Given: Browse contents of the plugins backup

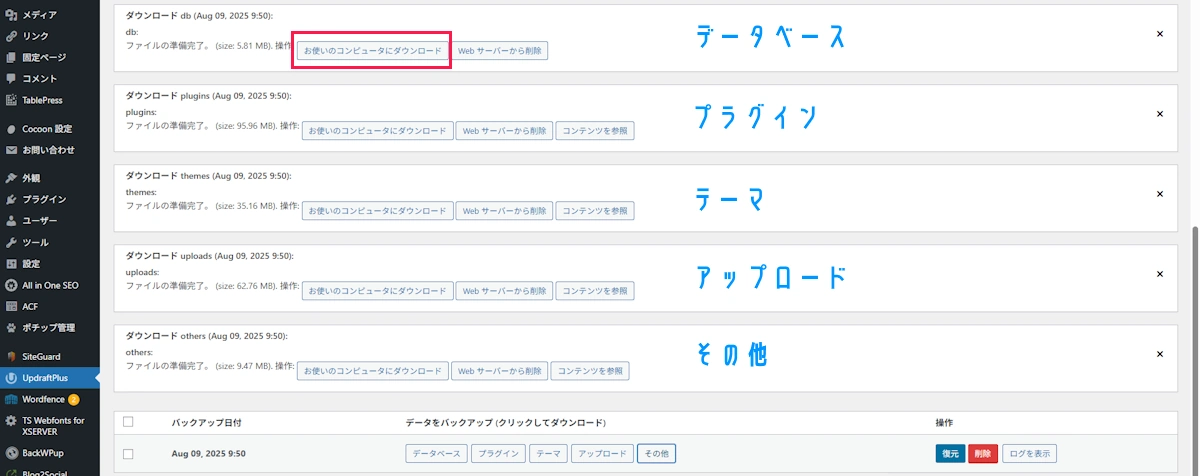Looking at the screenshot, I should point(595,130).
